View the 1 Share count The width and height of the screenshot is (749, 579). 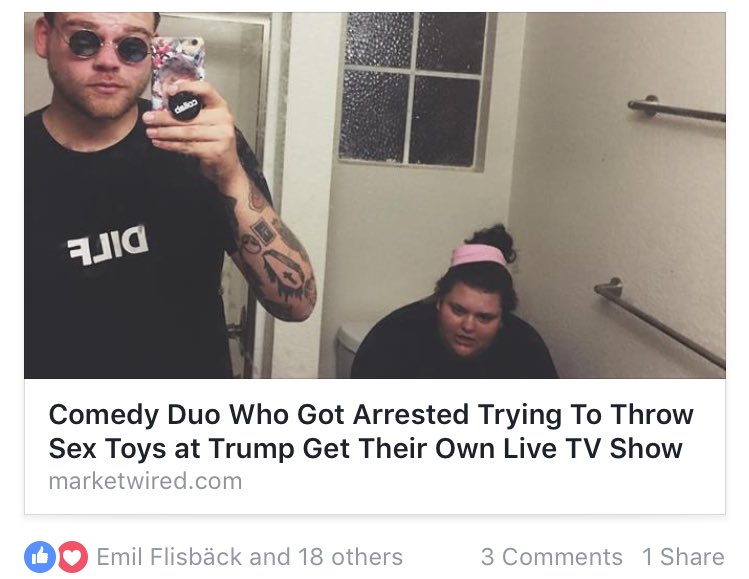(x=684, y=557)
